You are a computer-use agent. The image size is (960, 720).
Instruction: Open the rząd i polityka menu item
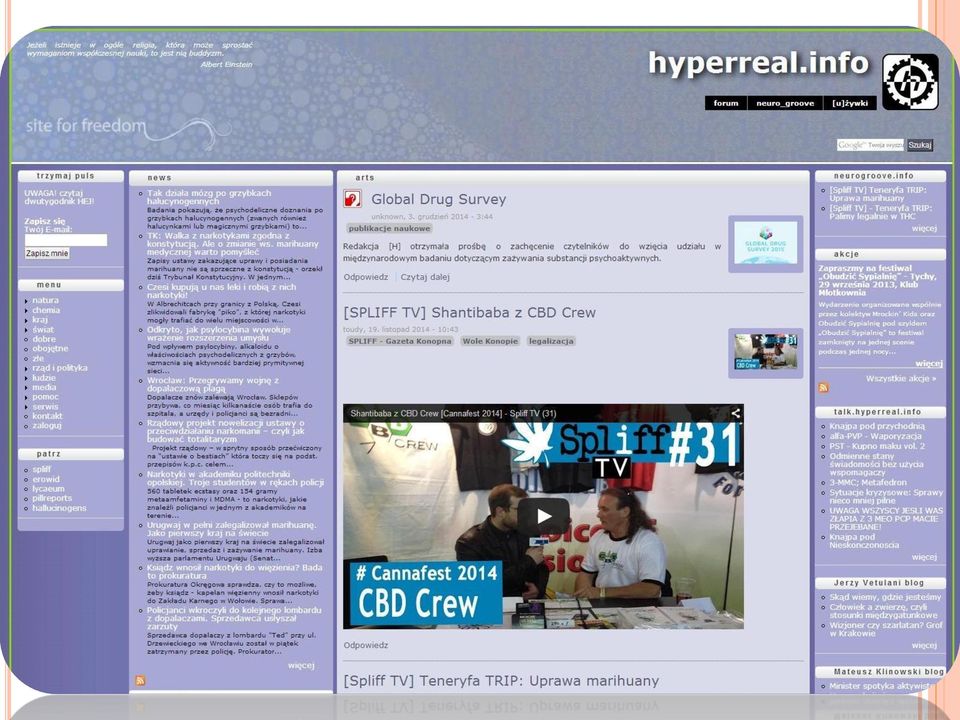(x=59, y=368)
